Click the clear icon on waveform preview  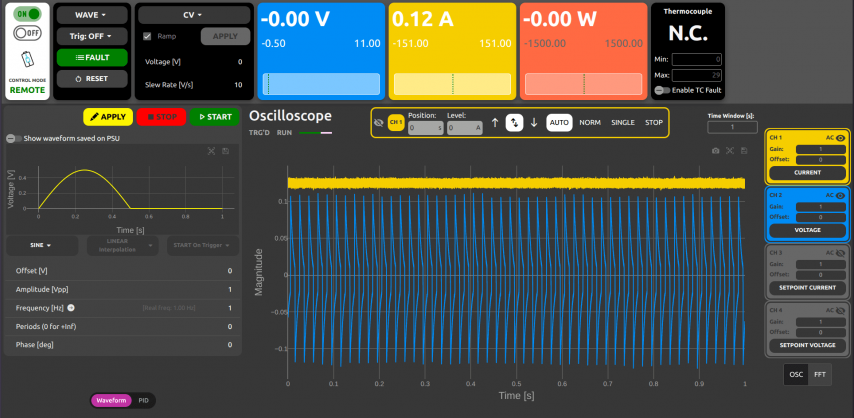coord(211,151)
